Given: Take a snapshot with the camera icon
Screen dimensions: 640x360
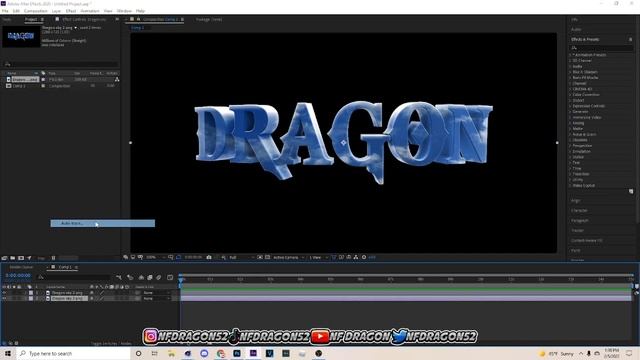Looking at the screenshot, I should click(x=209, y=258).
